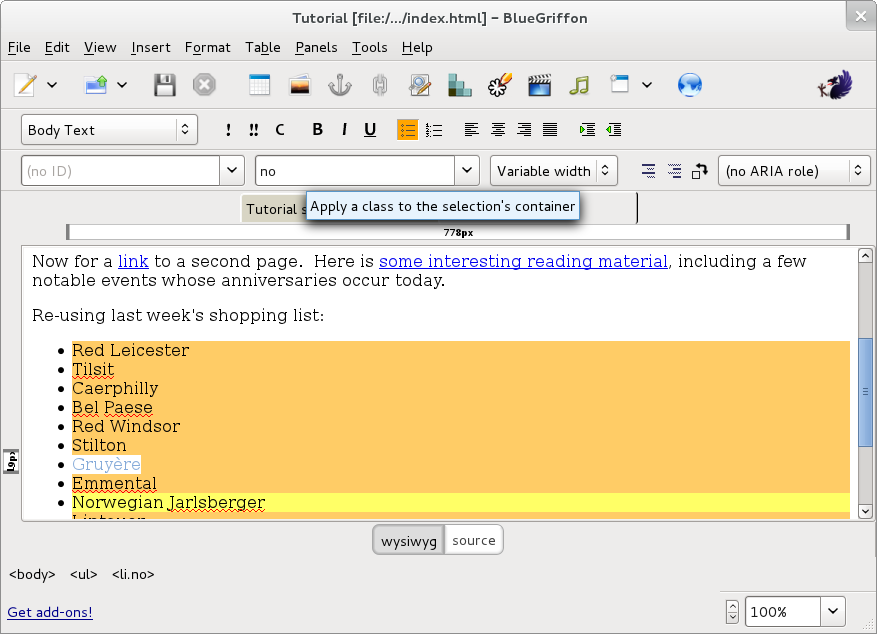Click the Get add-ons! link
This screenshot has height=634, width=877.
point(50,612)
